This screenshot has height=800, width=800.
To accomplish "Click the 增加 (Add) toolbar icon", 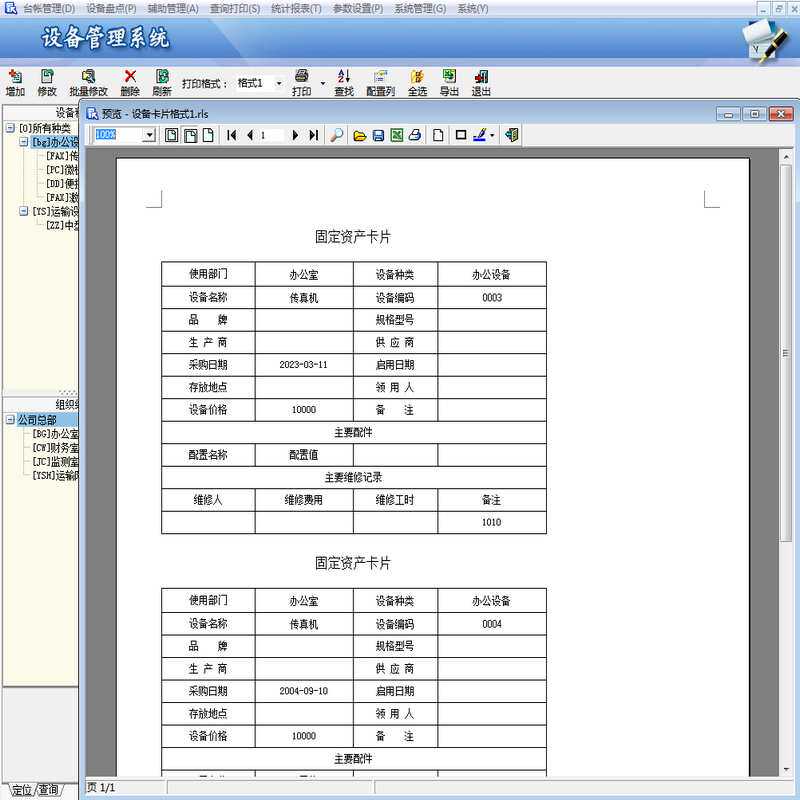I will tap(15, 83).
